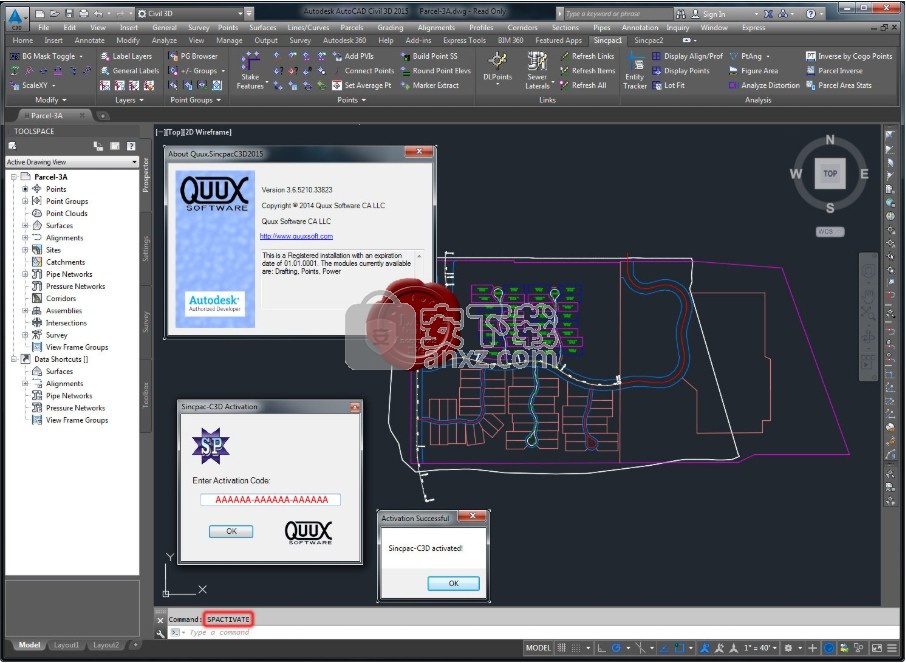
Task: Expand the Surfaces node under Parcel-3A
Action: click(25, 225)
